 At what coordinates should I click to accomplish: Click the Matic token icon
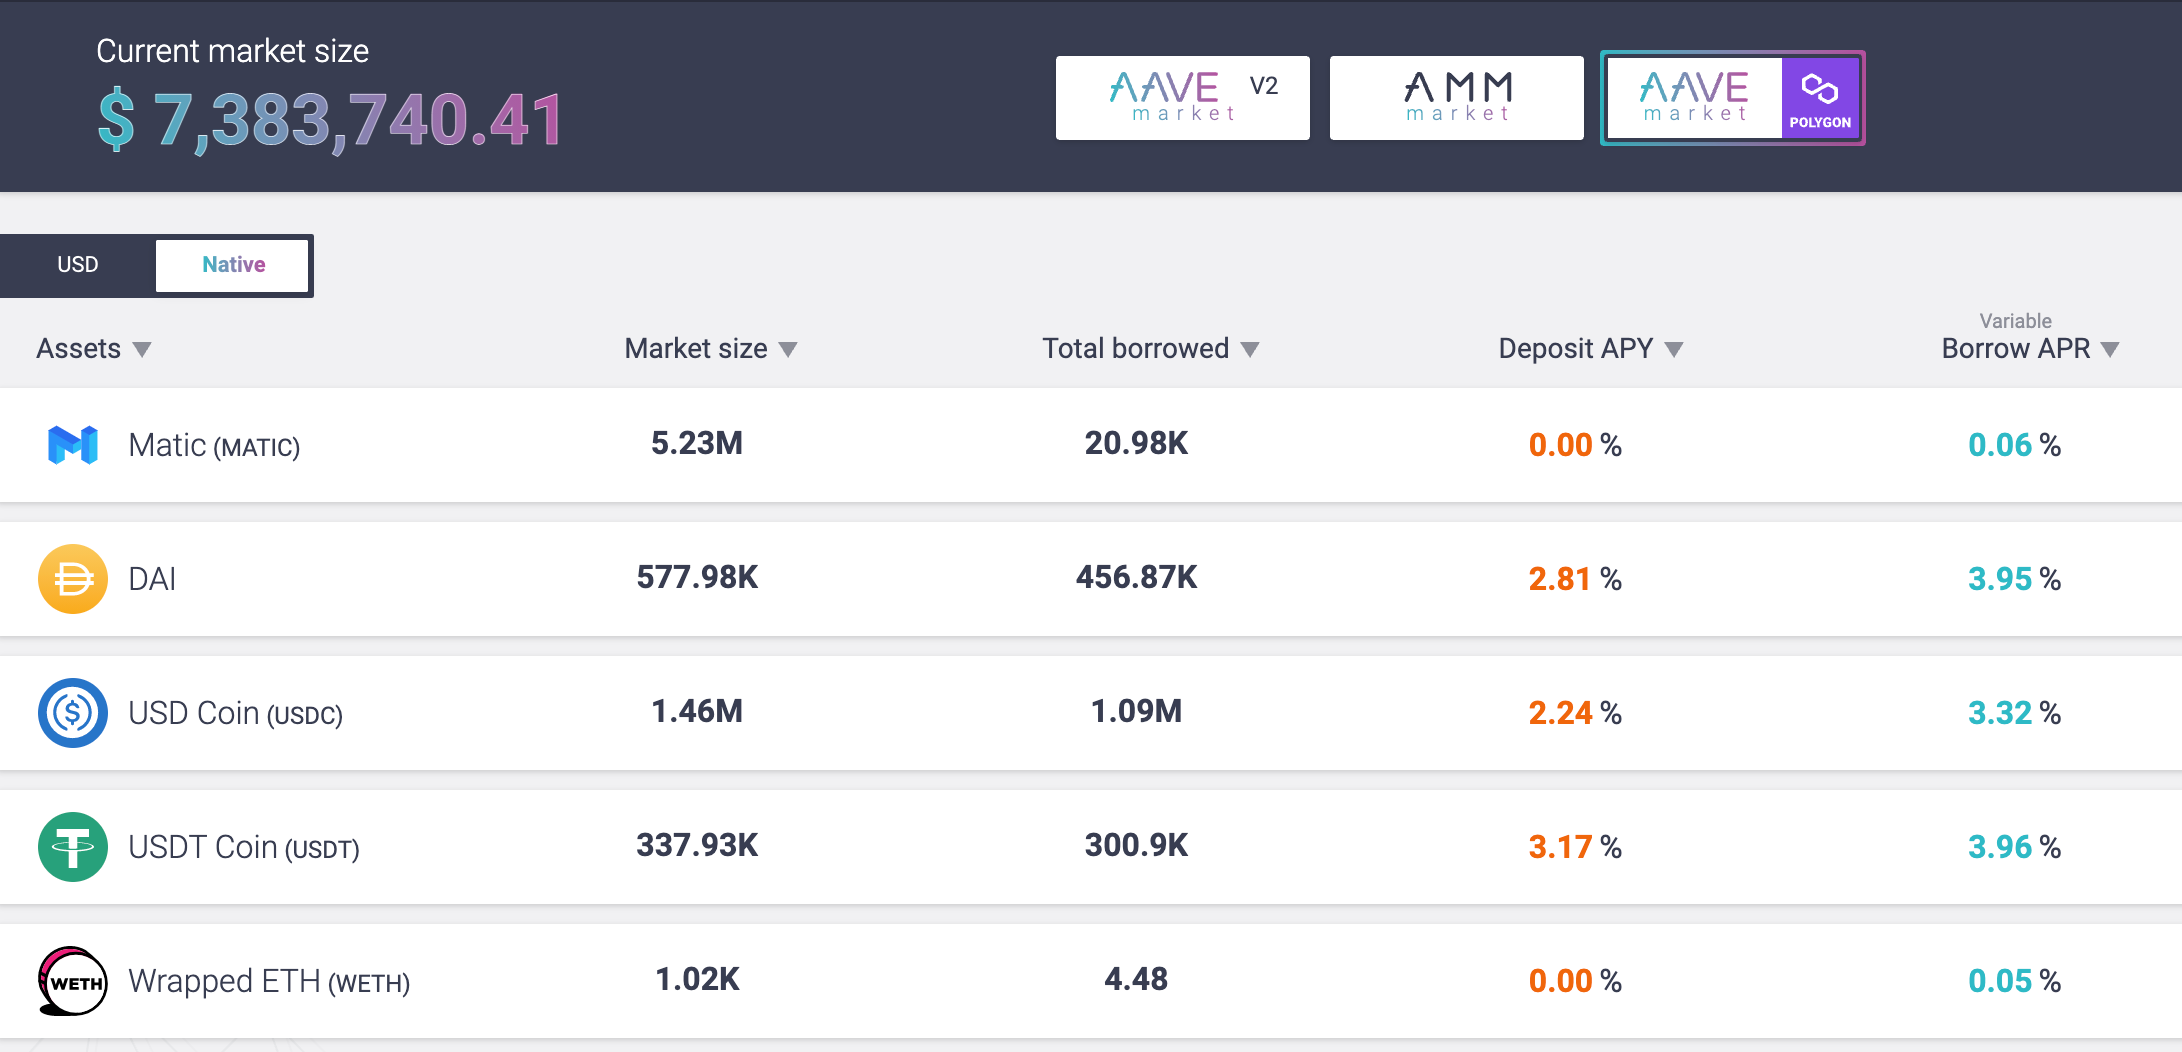pos(73,445)
